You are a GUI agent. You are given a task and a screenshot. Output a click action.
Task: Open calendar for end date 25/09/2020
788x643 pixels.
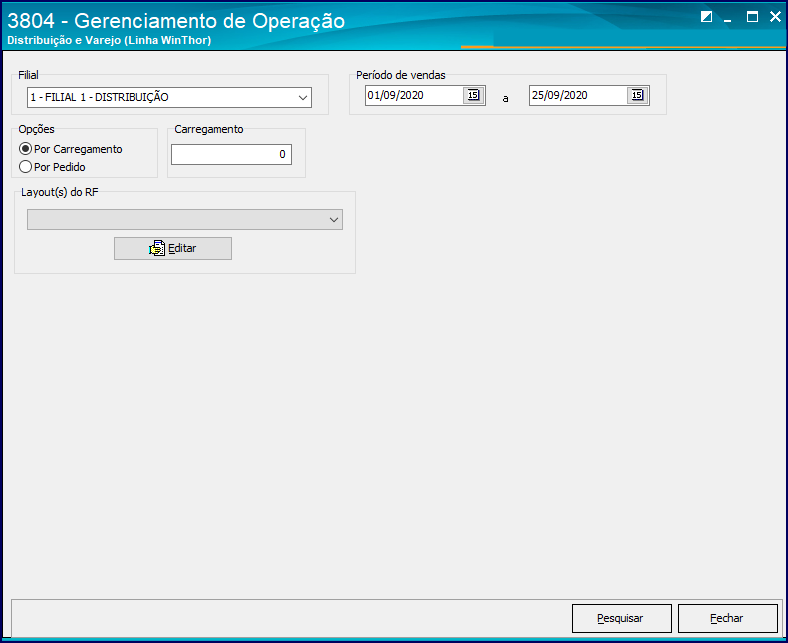tap(637, 95)
